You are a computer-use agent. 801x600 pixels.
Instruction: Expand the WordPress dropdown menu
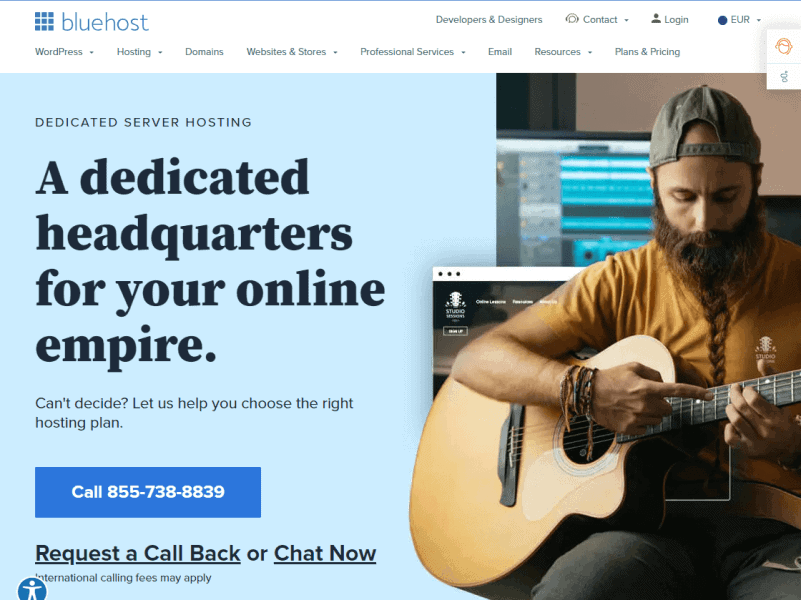coord(64,52)
